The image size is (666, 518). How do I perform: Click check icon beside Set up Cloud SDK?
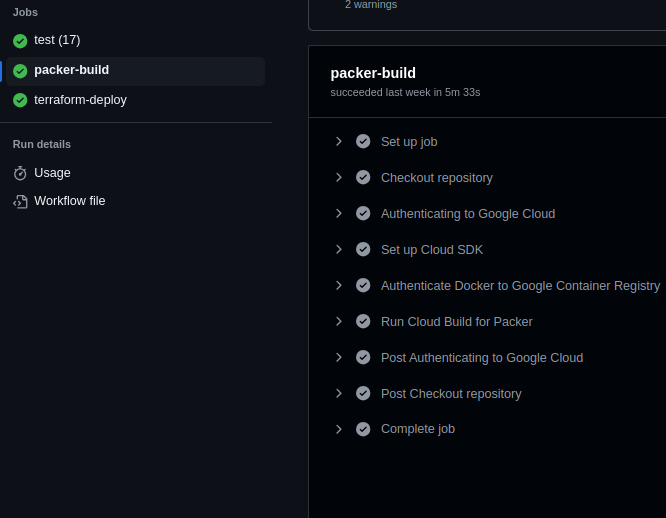tap(363, 250)
